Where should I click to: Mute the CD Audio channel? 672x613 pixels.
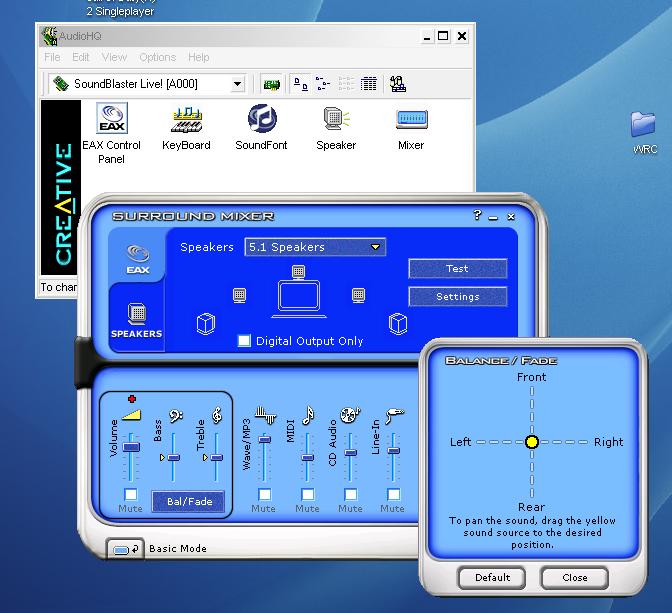351,494
